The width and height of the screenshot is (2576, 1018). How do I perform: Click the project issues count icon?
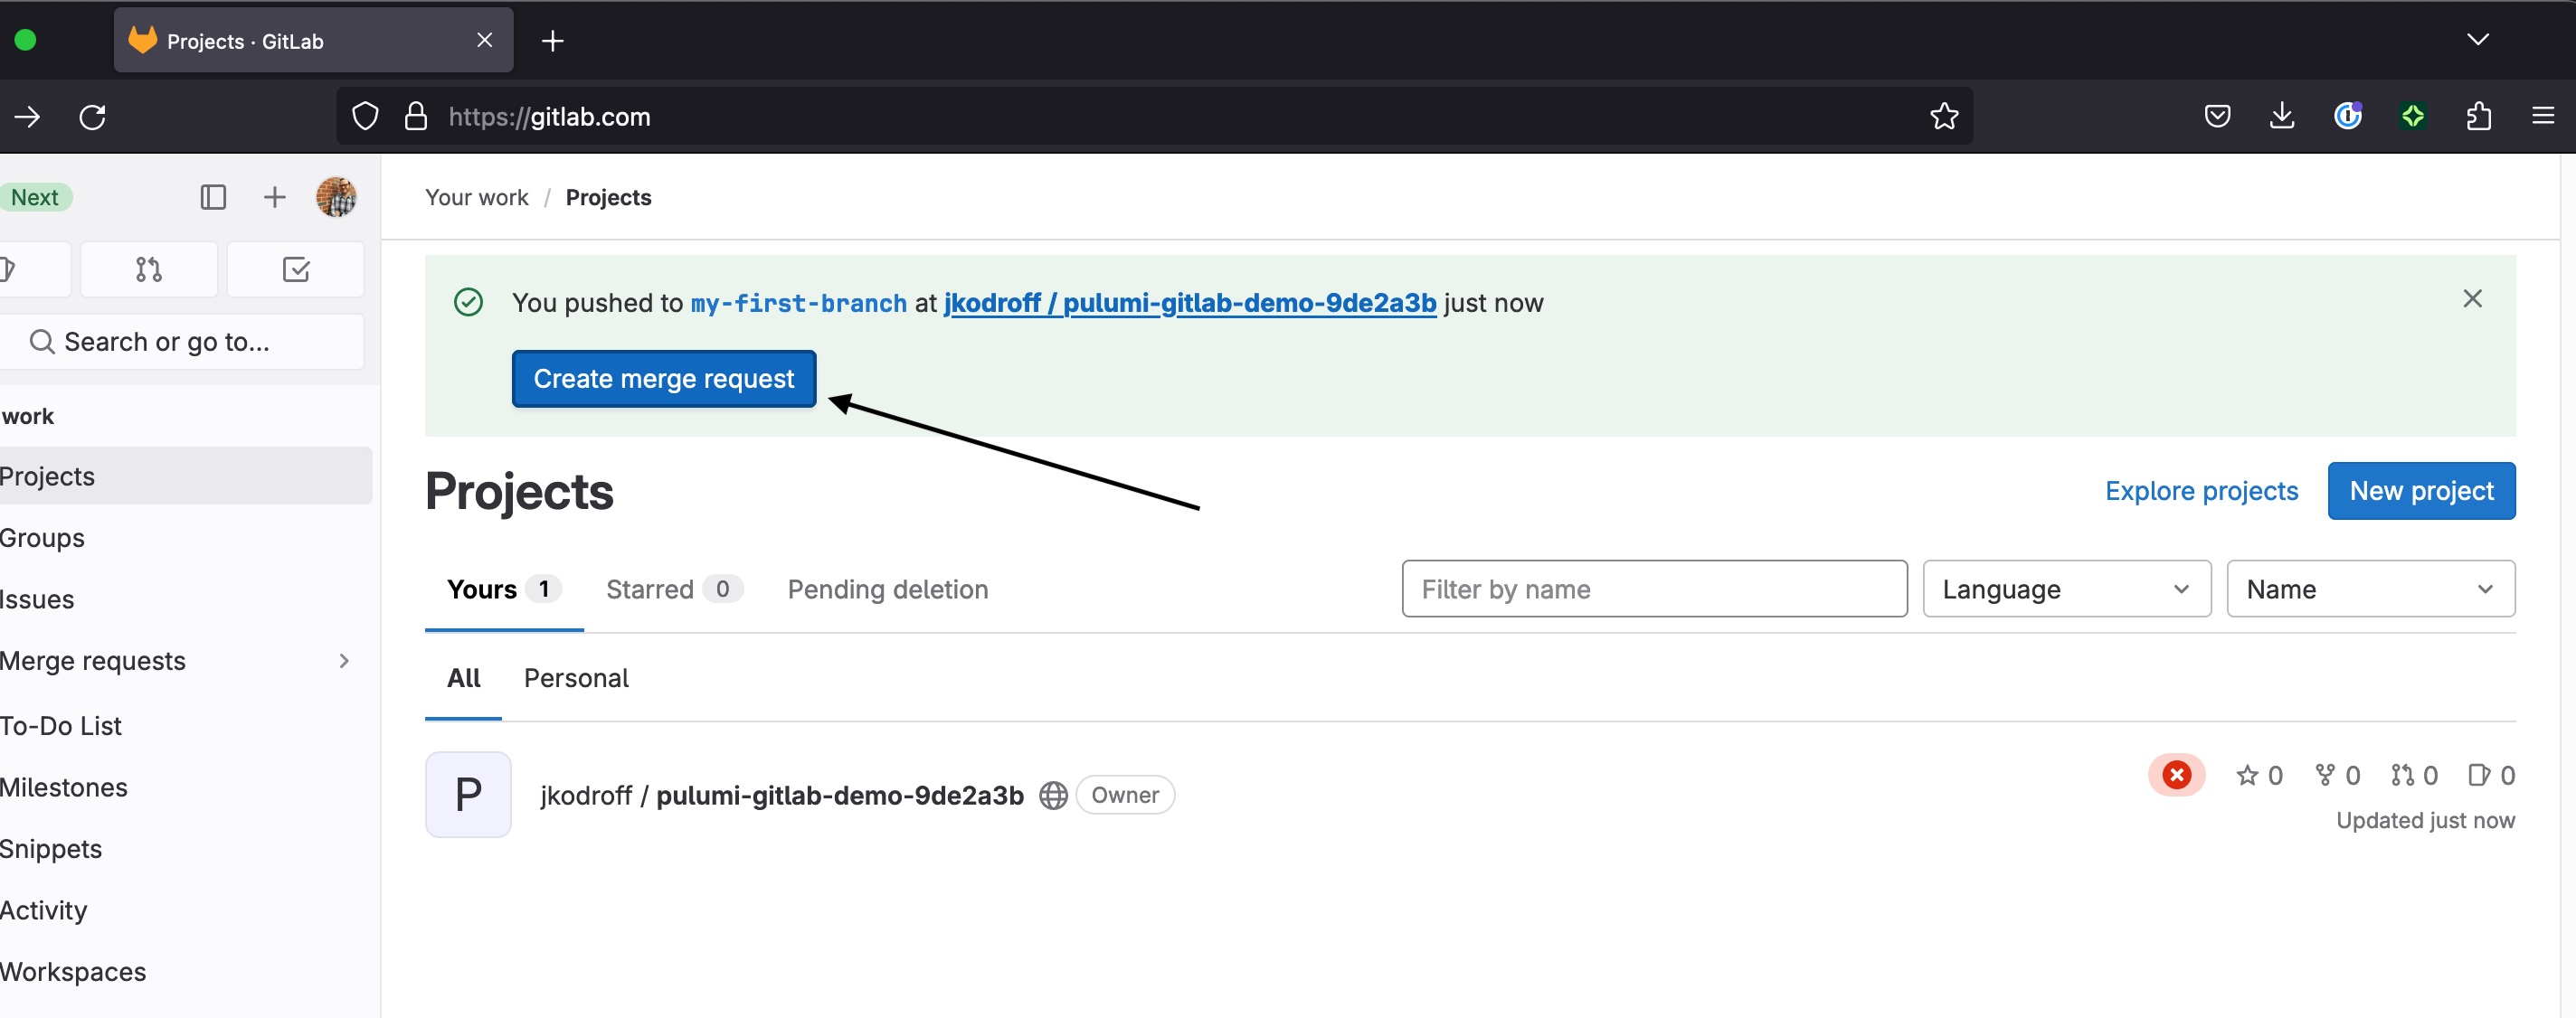tap(2478, 775)
